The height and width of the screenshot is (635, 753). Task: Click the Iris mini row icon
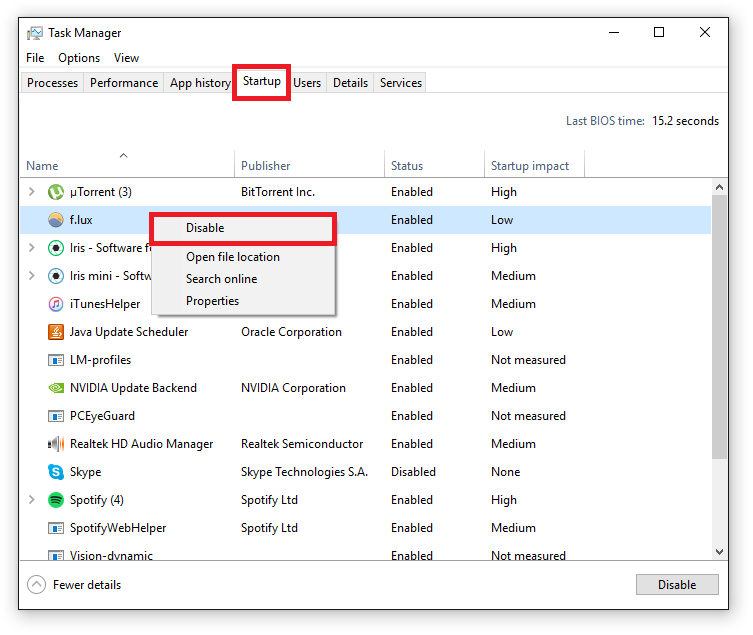(x=56, y=276)
